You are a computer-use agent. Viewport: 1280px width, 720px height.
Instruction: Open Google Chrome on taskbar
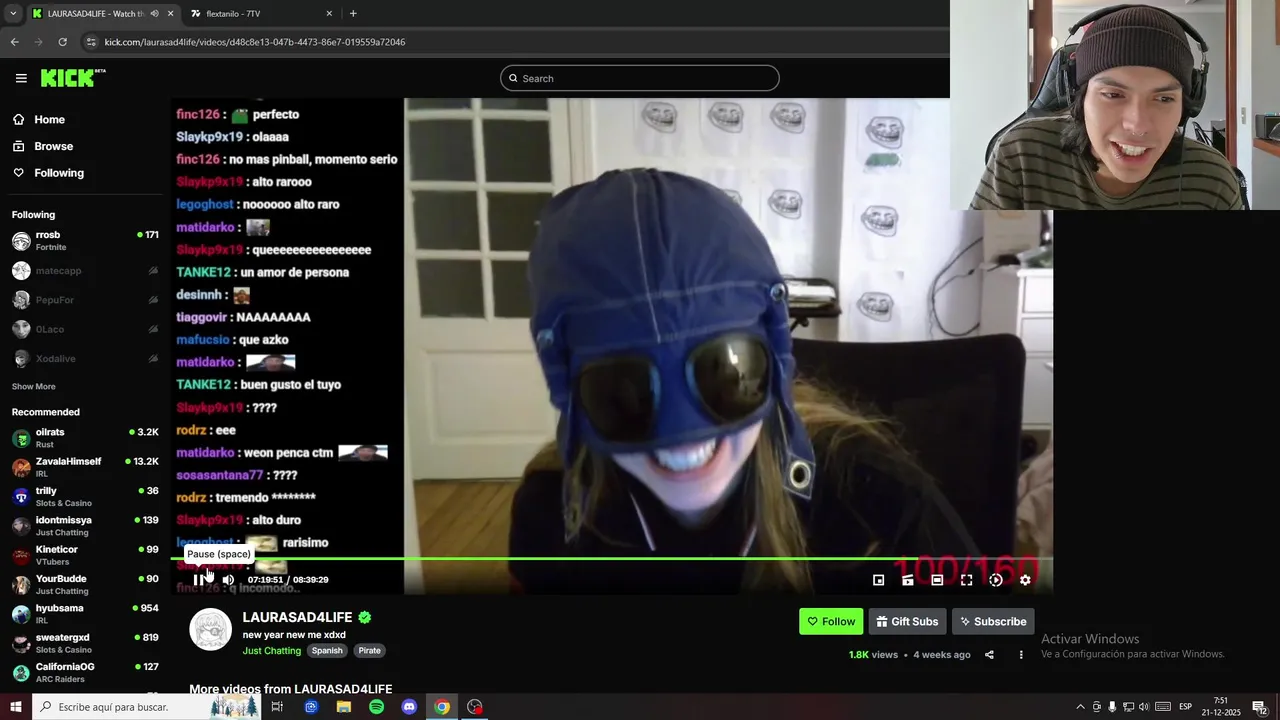coord(442,707)
